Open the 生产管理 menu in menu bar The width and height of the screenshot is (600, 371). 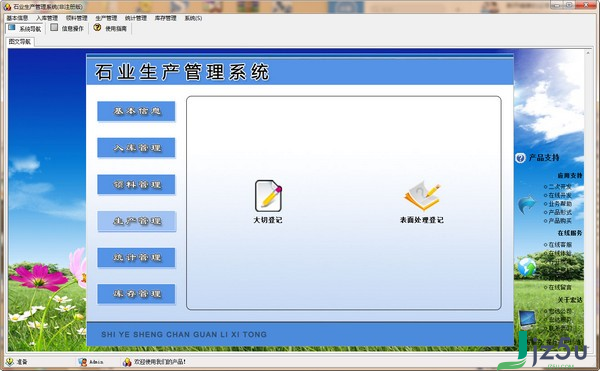coord(106,18)
